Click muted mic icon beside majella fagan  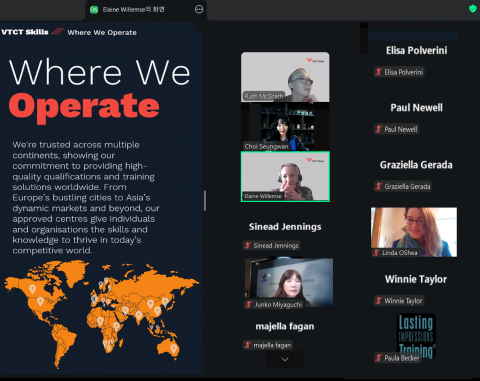click(x=248, y=345)
